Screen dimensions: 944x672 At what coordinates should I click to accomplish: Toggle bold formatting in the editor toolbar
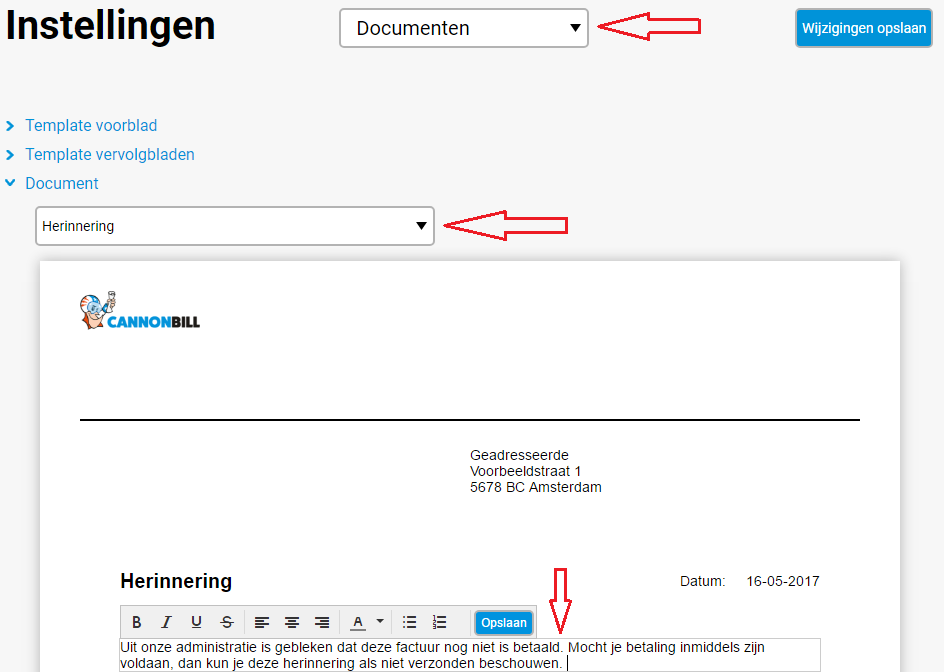tap(137, 622)
